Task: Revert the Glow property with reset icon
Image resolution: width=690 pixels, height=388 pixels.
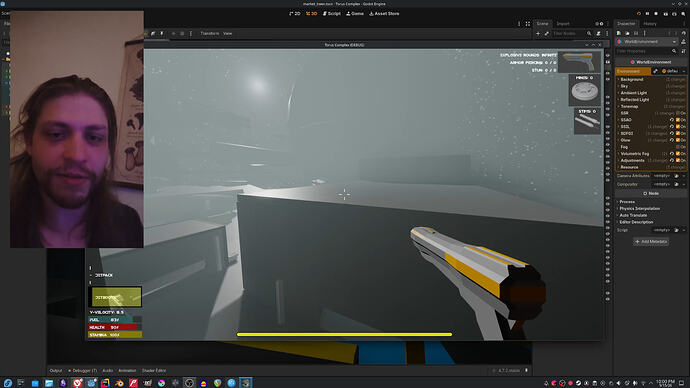Action: tap(672, 140)
